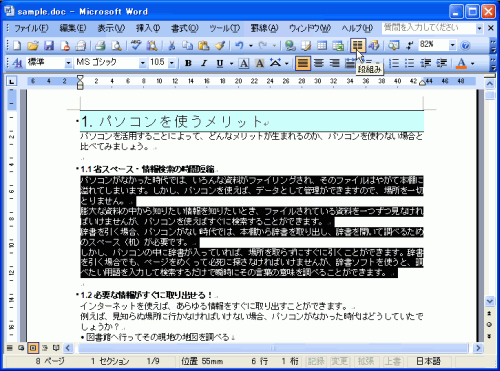Open the 書式(O) menu
The width and height of the screenshot is (500, 371).
tap(185, 28)
